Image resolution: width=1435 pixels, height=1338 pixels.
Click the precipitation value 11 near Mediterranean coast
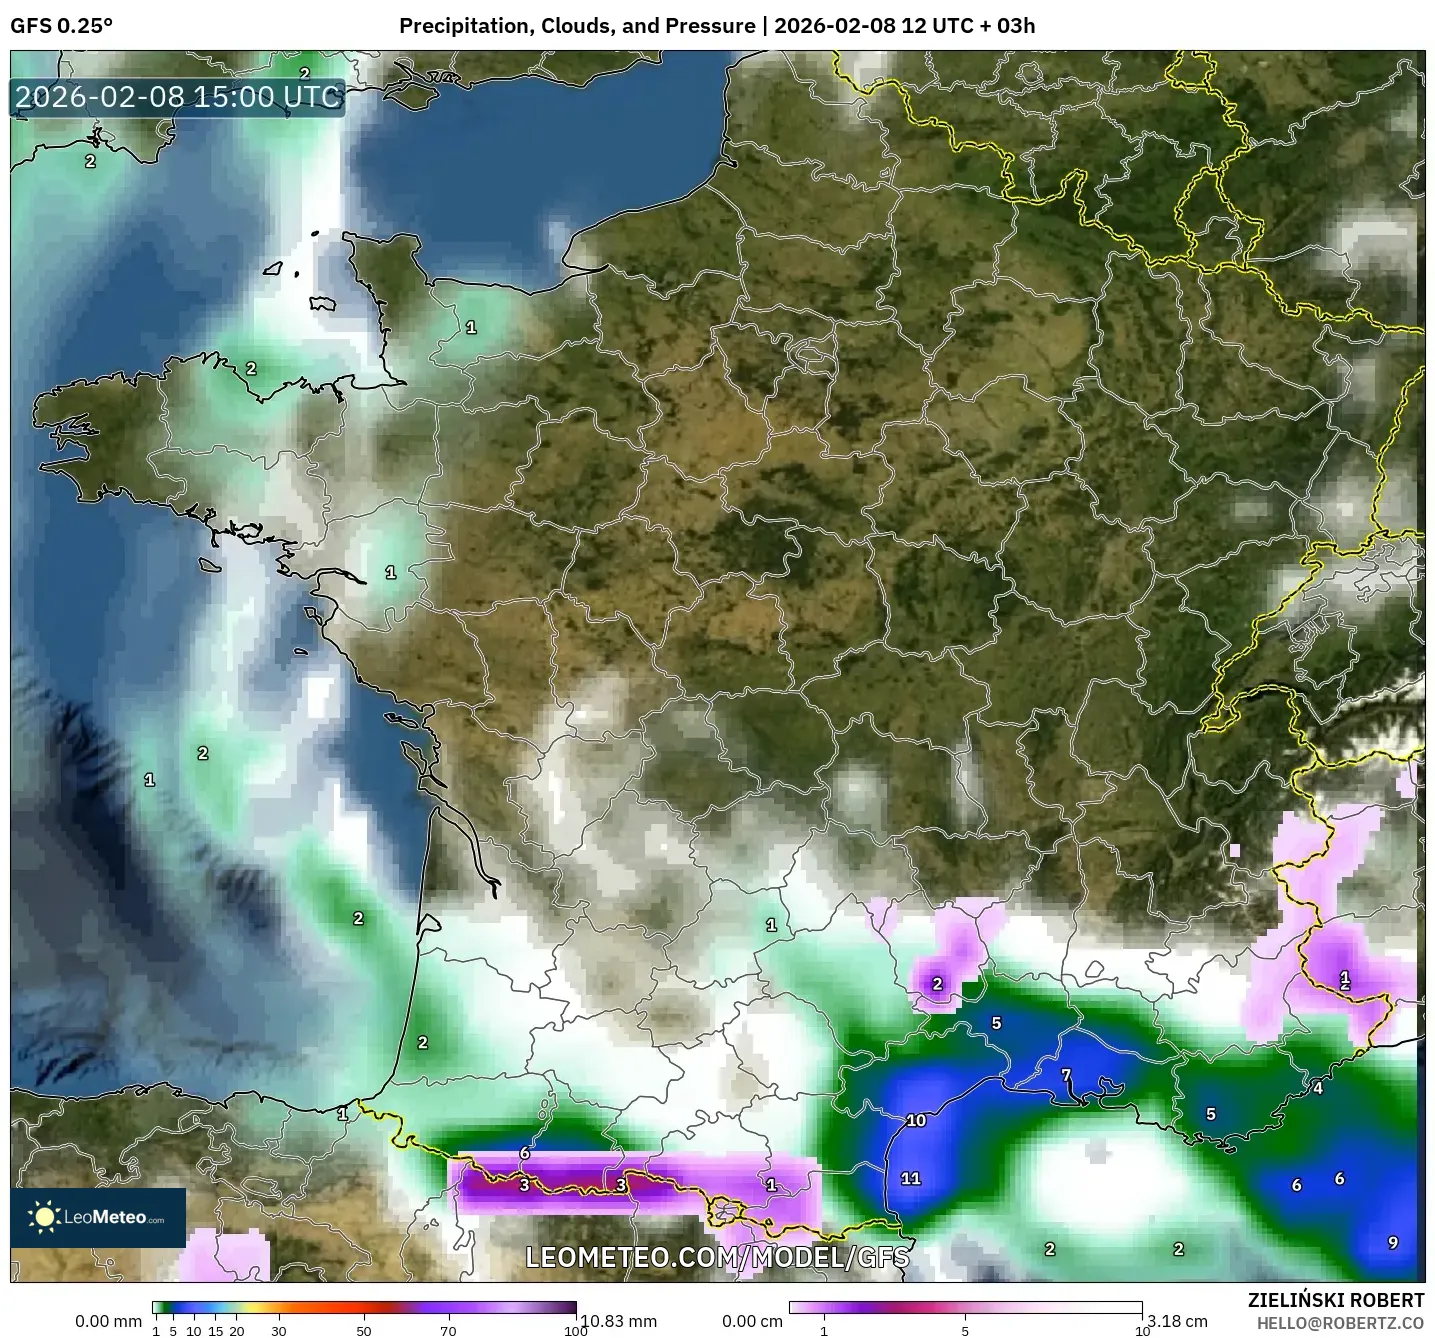point(909,1178)
